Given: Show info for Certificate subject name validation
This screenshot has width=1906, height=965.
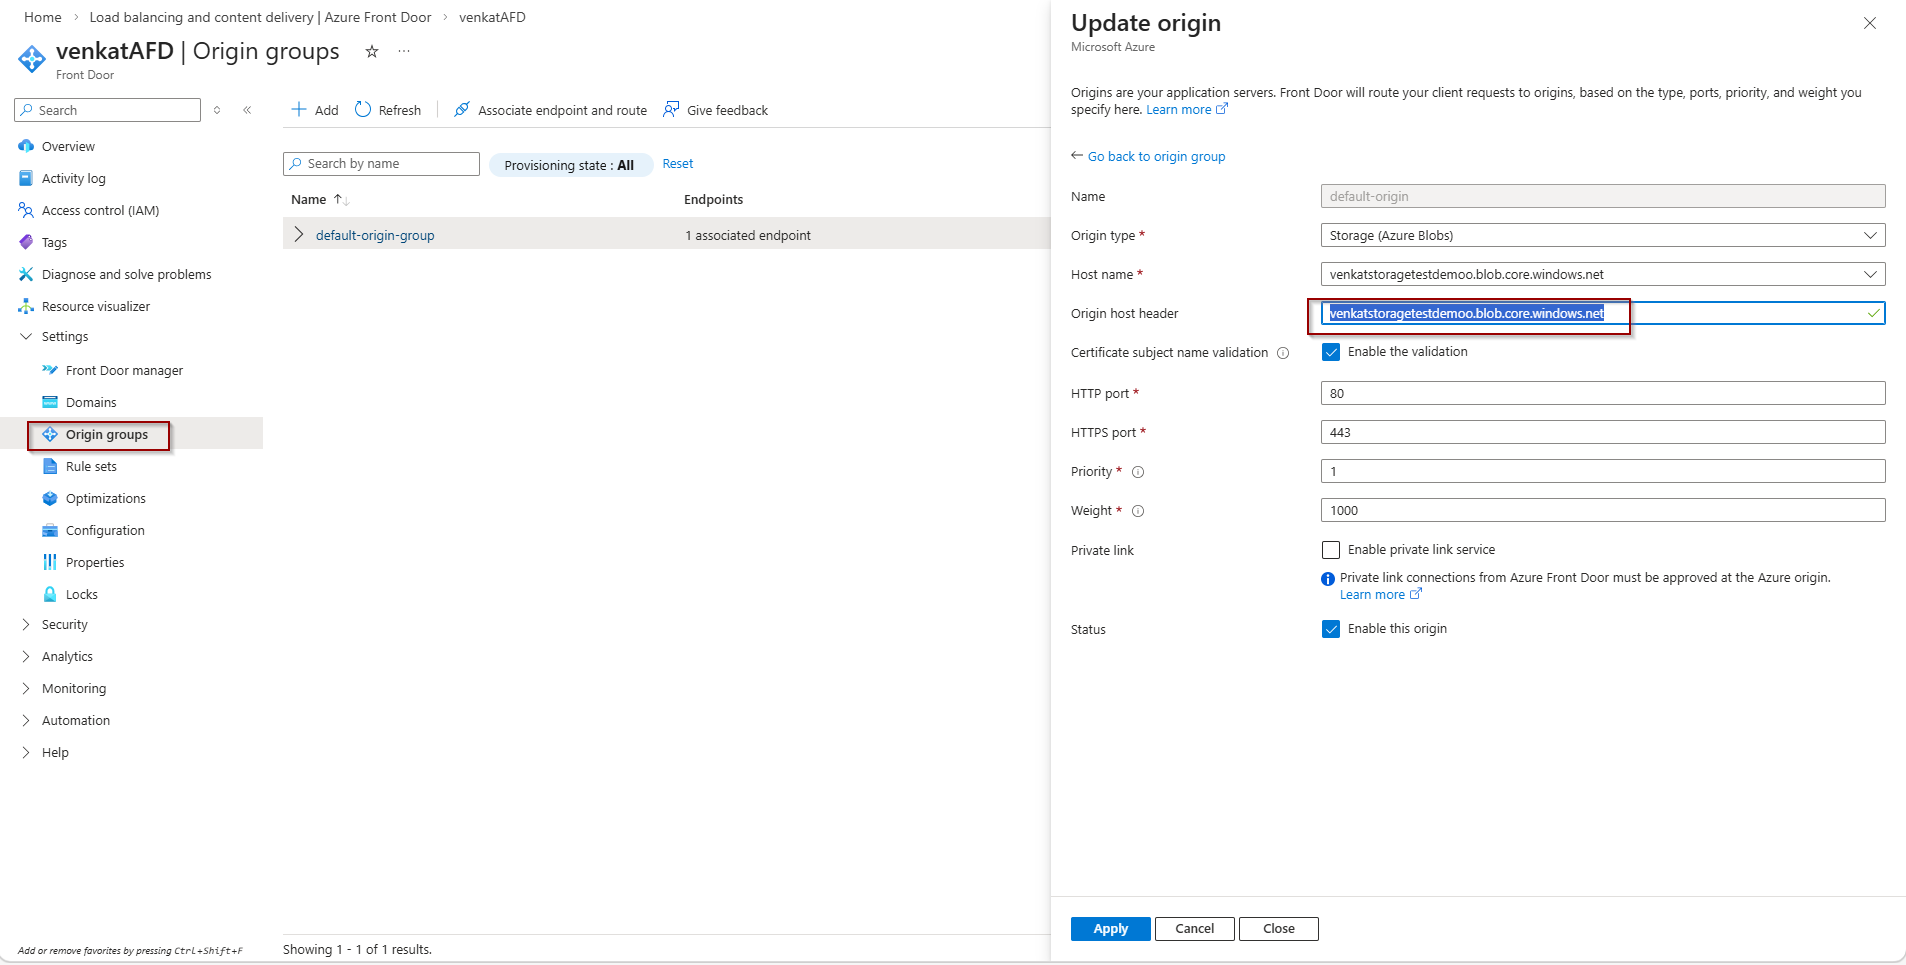Looking at the screenshot, I should pyautogui.click(x=1283, y=353).
